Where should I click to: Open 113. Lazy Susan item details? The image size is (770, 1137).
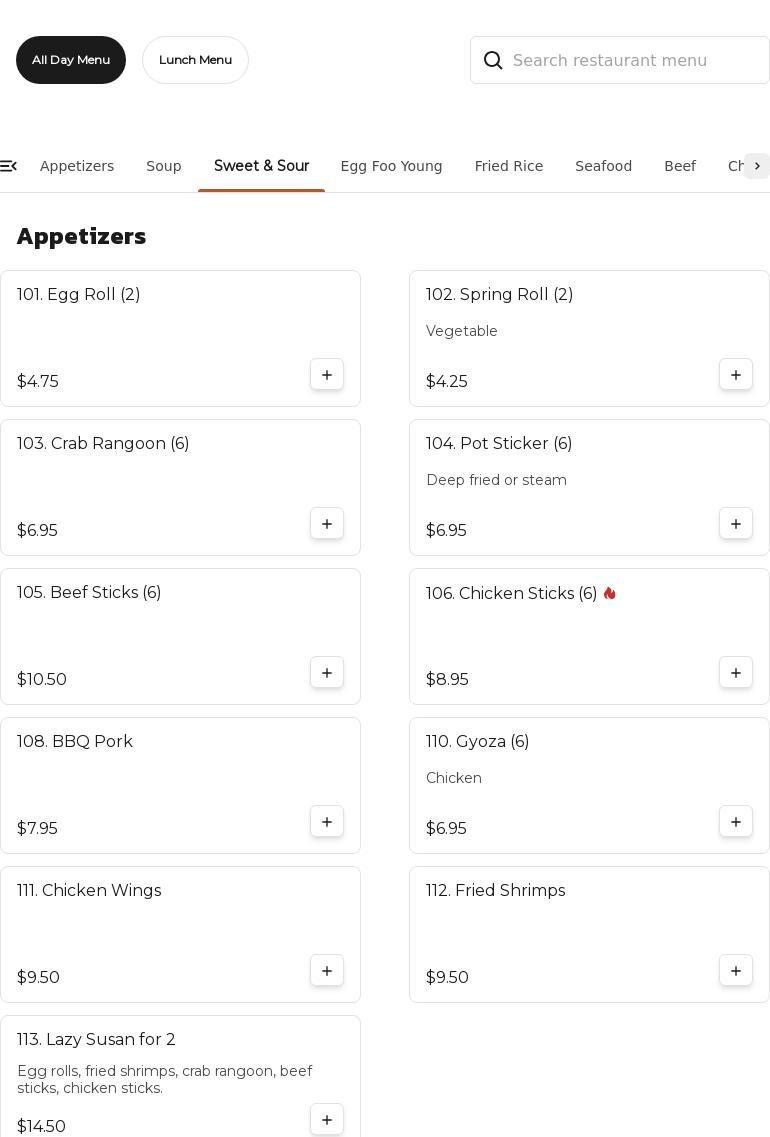[96, 1040]
